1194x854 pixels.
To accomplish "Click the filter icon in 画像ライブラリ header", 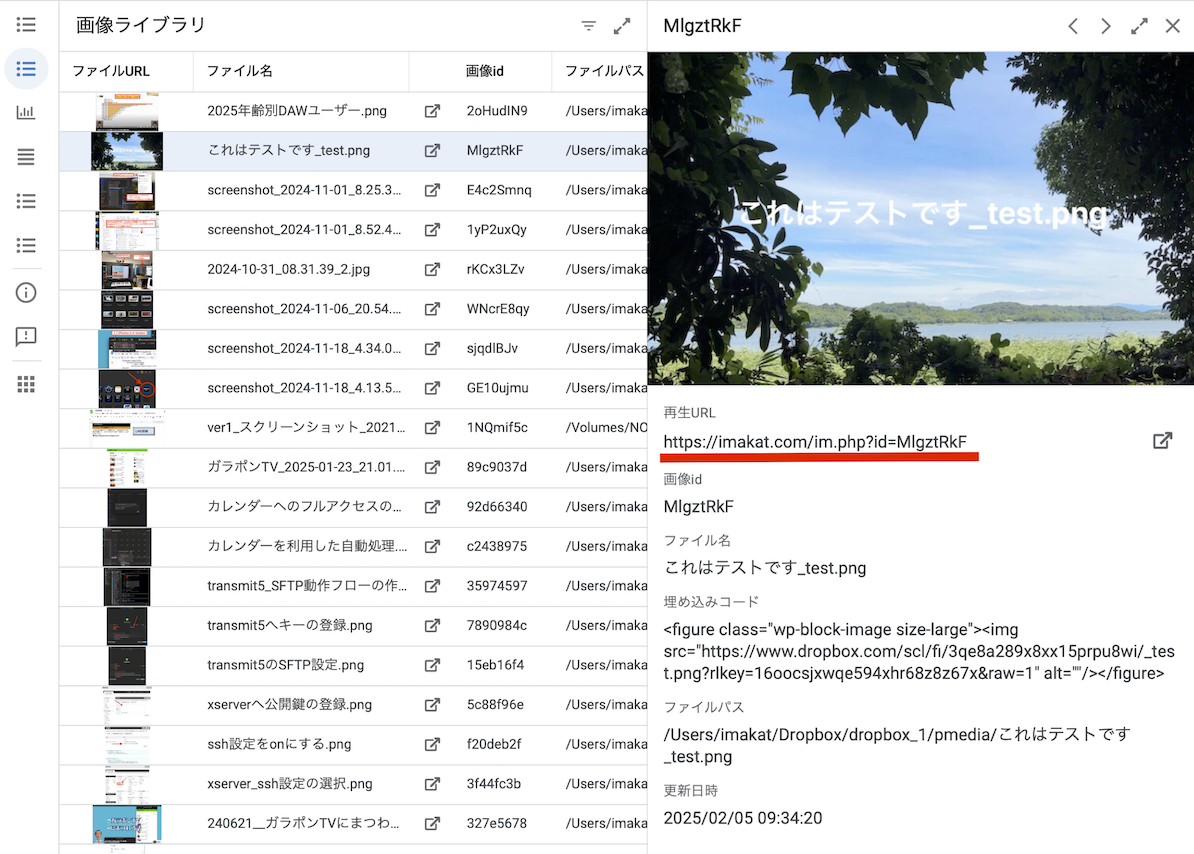I will (x=589, y=26).
